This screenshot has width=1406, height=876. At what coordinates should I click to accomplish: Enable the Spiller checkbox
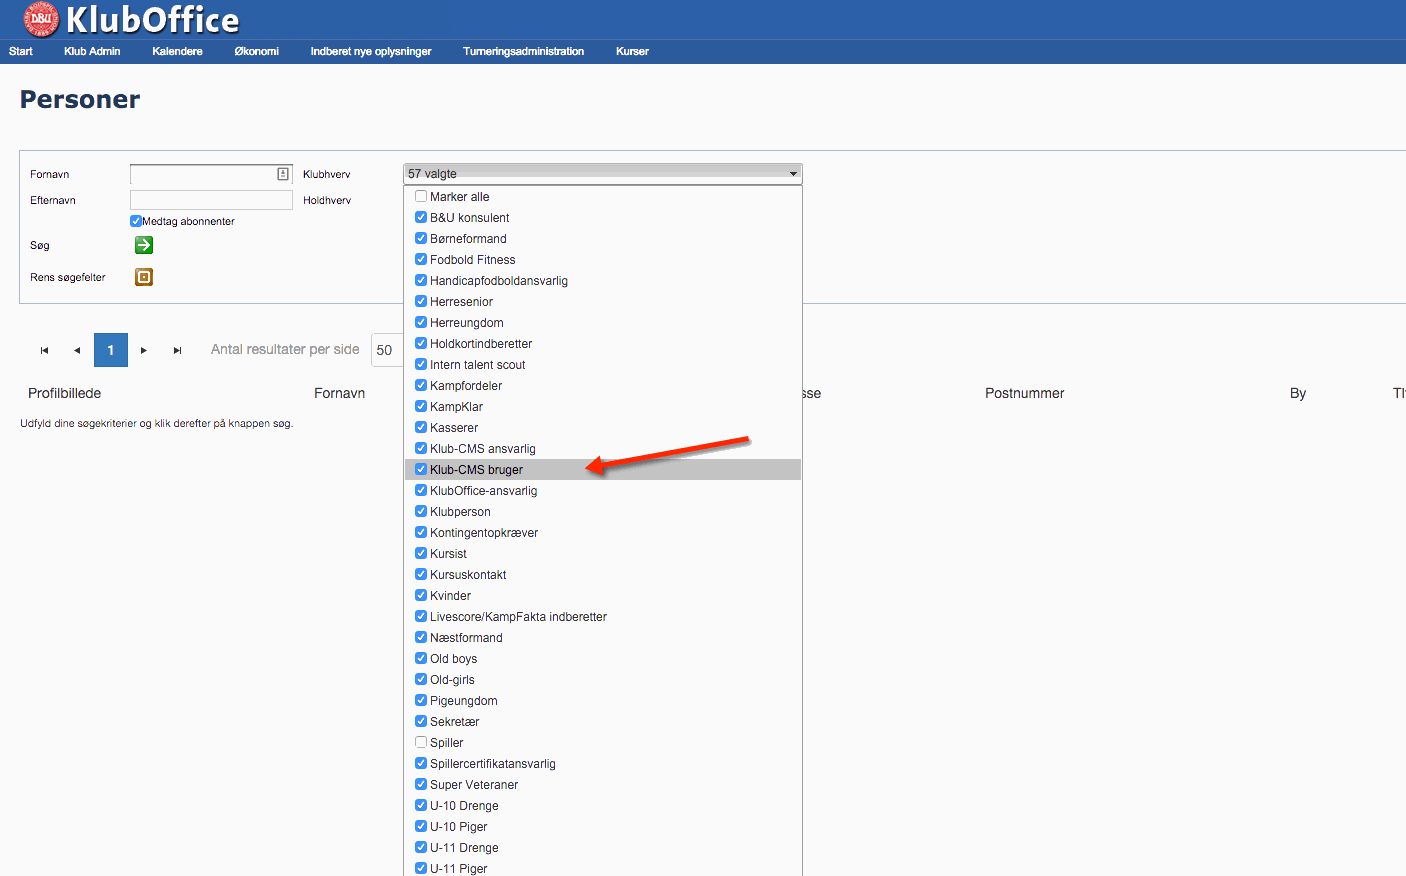[x=421, y=742]
